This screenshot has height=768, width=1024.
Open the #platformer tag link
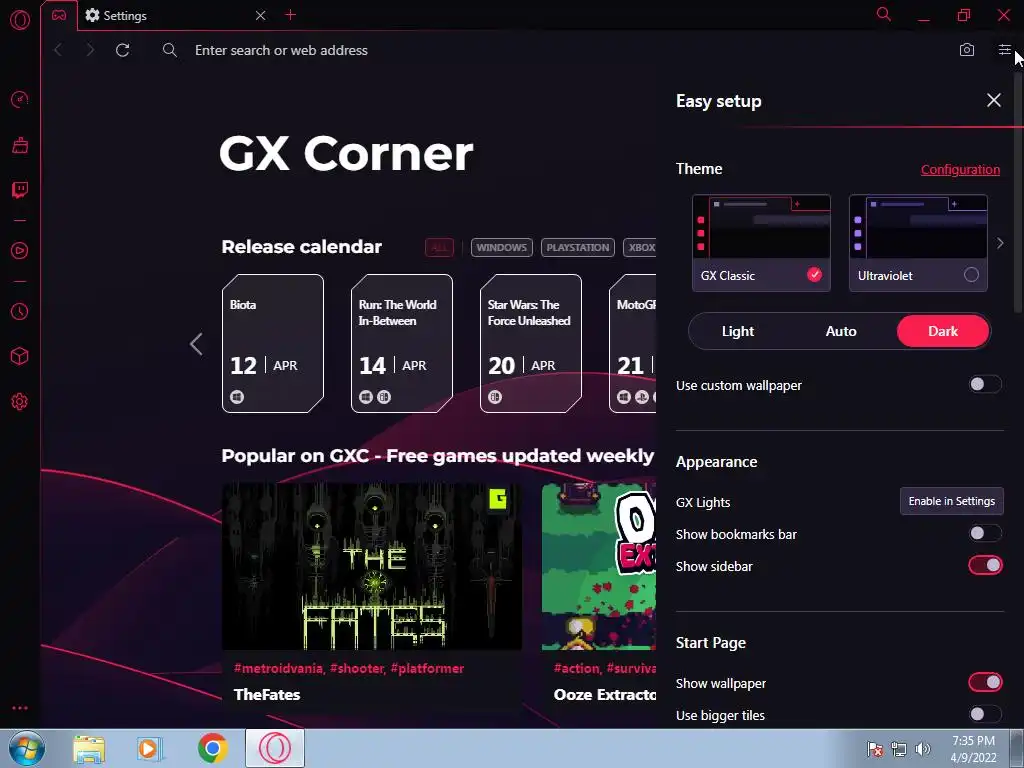427,668
